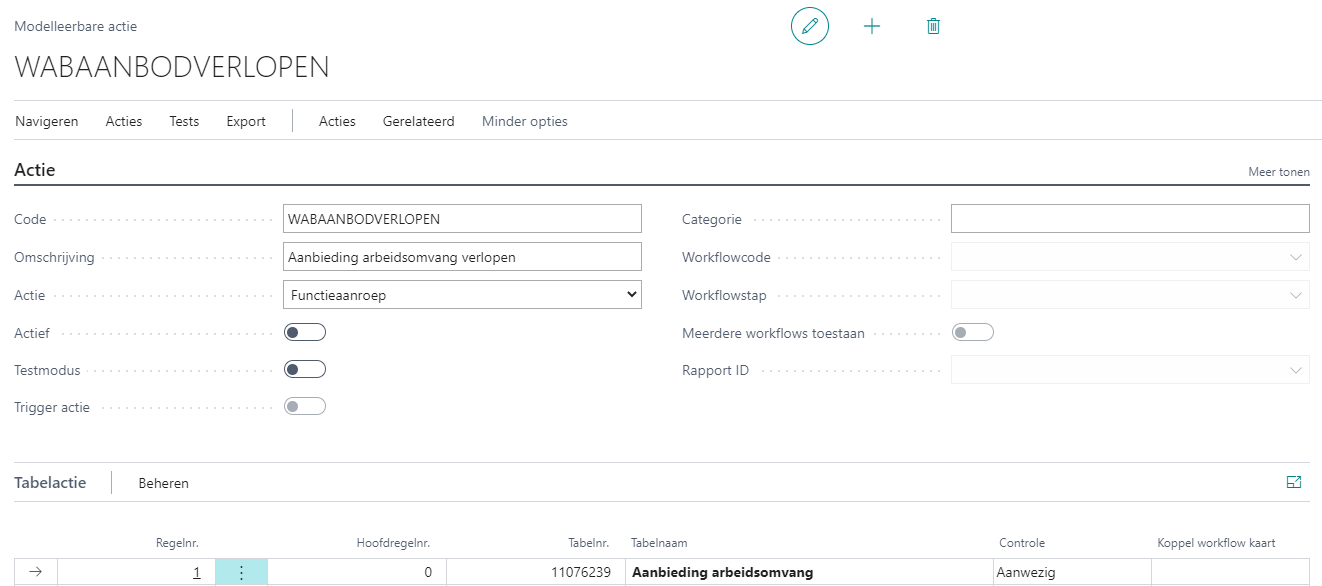Image resolution: width=1322 pixels, height=586 pixels.
Task: Open the Export menu
Action: point(246,121)
